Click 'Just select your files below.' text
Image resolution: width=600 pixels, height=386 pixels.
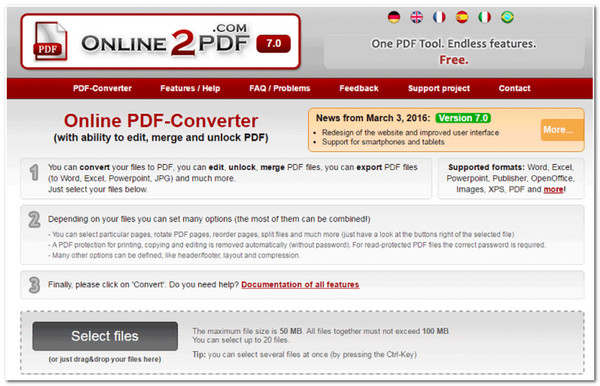(98, 189)
